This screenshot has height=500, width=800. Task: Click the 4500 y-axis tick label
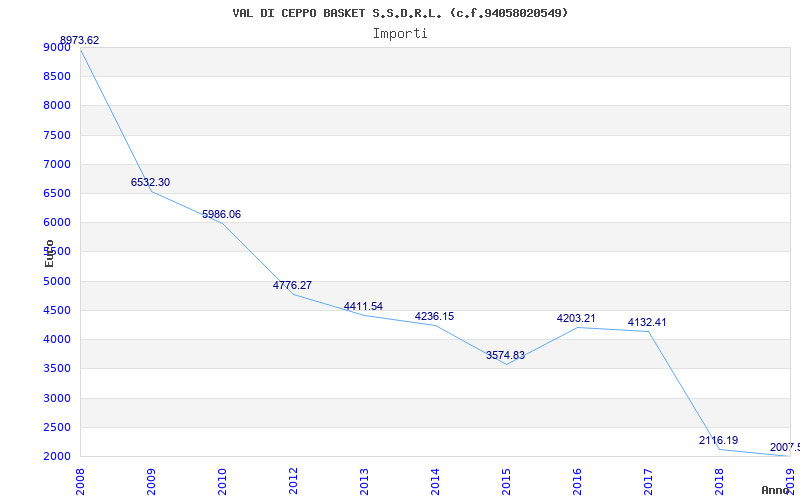point(57,310)
